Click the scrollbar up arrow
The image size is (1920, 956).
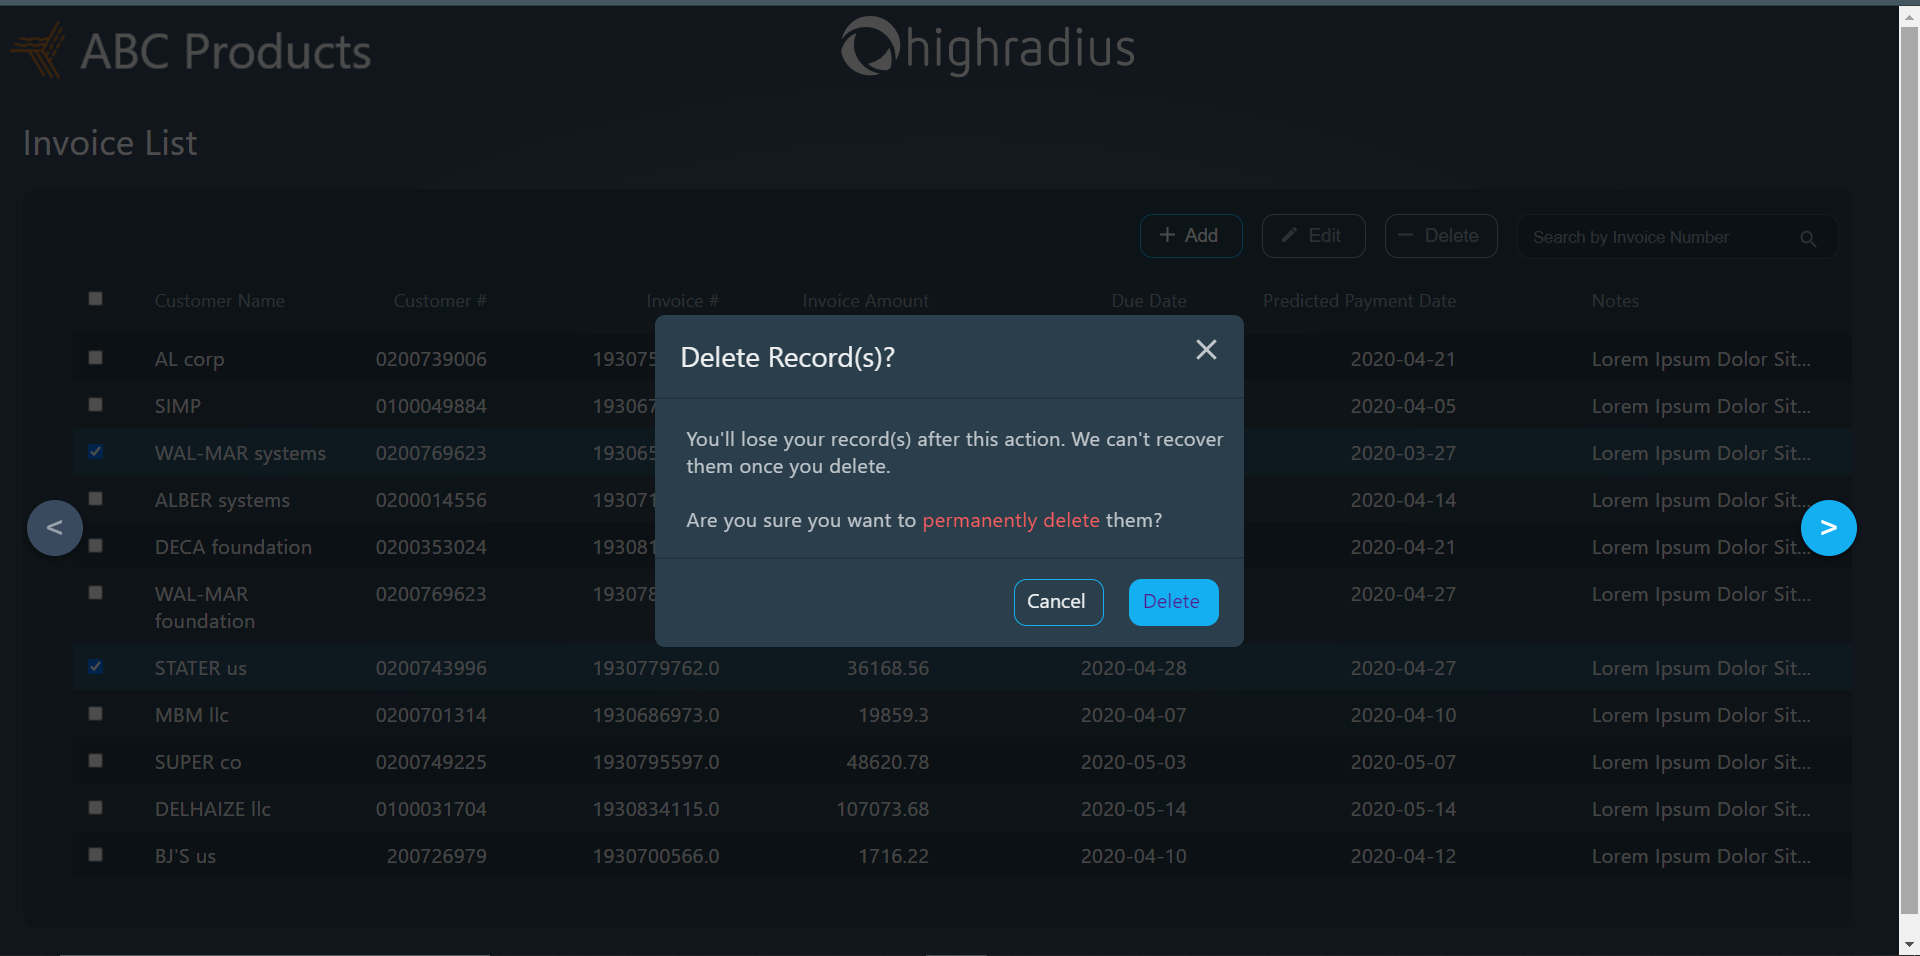point(1909,16)
